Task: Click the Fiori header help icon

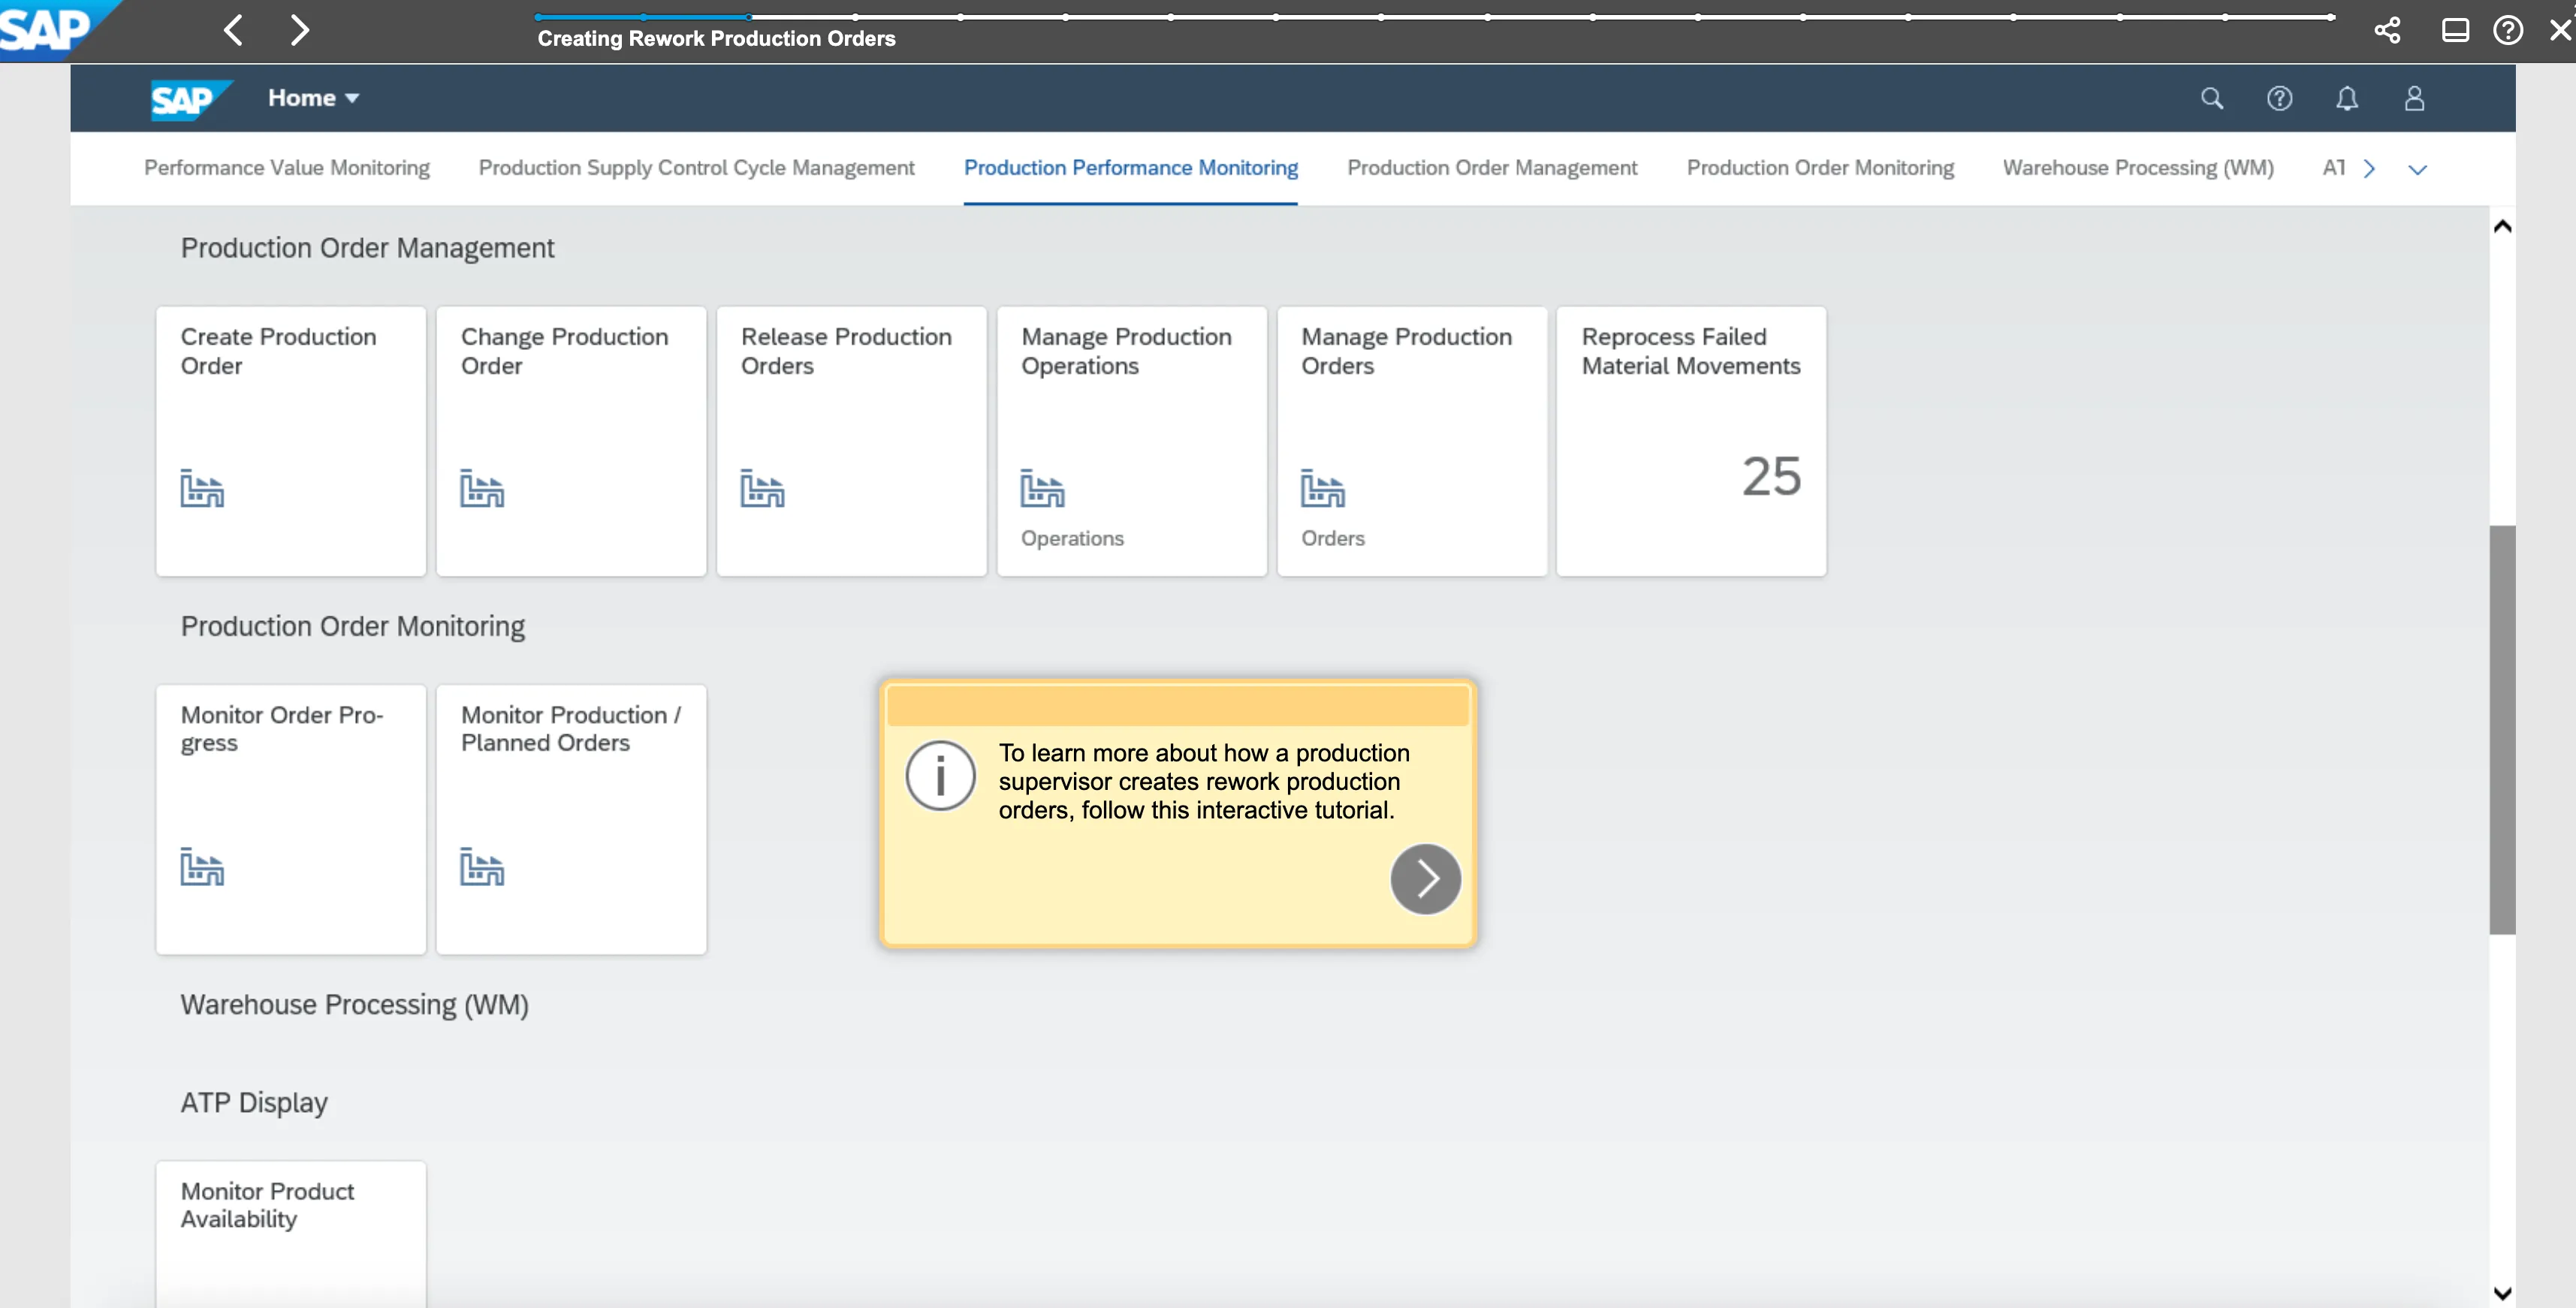Action: click(x=2279, y=98)
